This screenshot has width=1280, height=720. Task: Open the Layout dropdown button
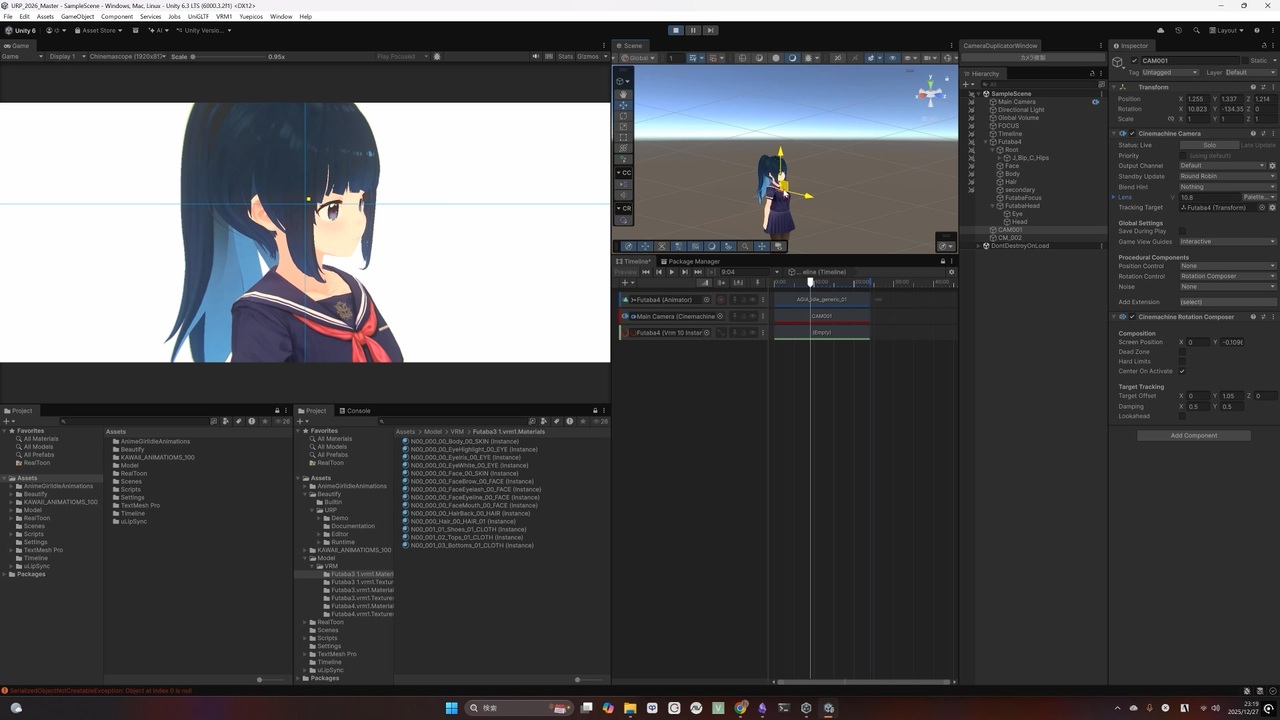[1226, 30]
